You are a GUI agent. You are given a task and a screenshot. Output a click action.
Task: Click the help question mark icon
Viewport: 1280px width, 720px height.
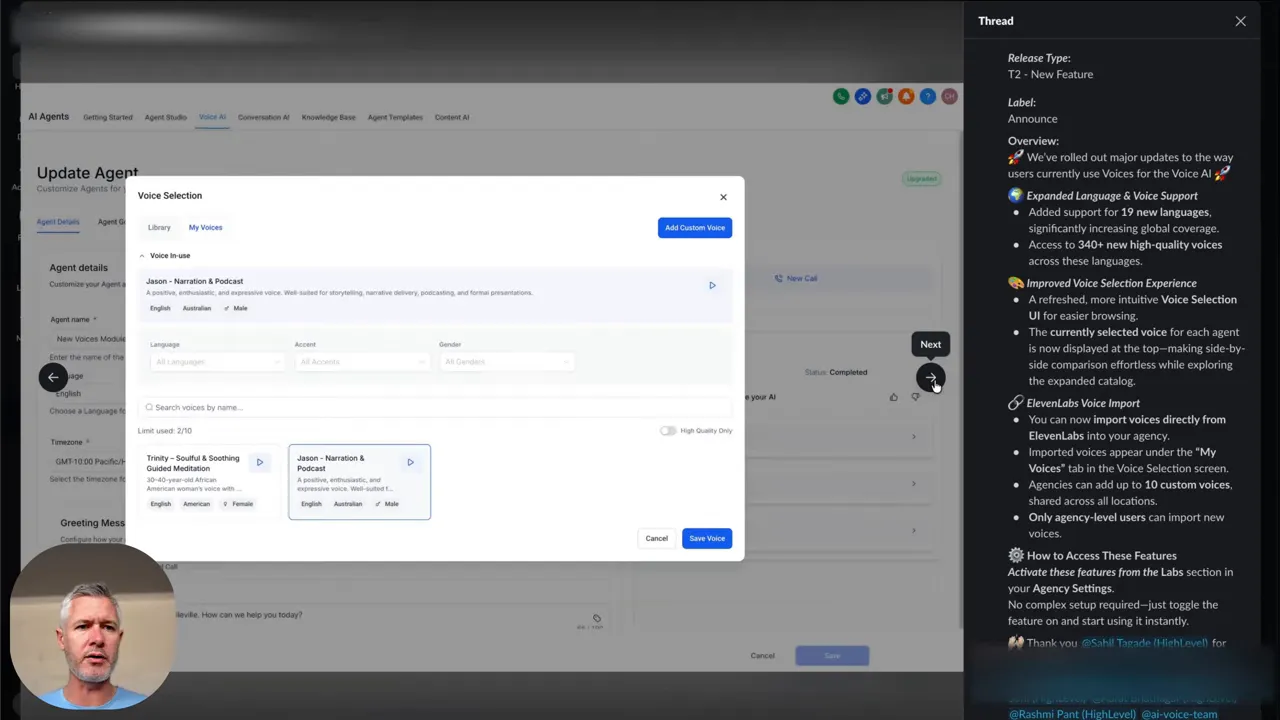[928, 96]
